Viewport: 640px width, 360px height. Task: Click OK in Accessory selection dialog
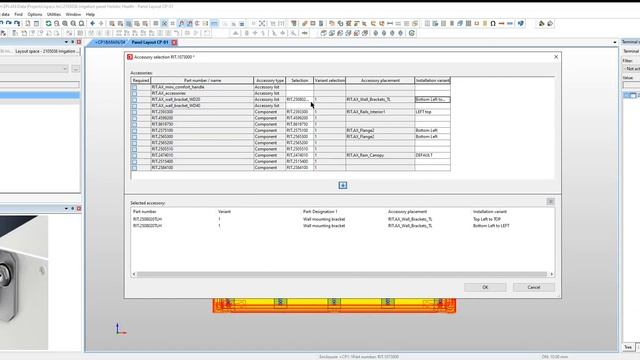pos(485,287)
